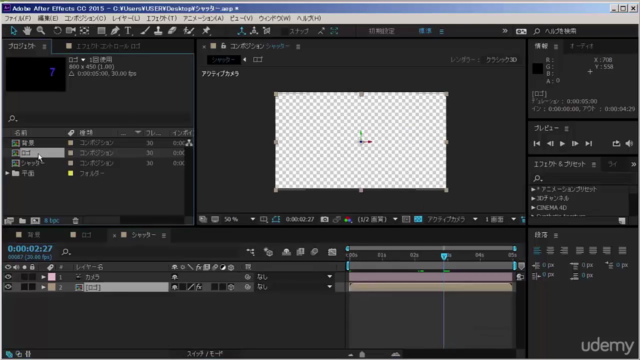
Task: Take snapshot with camera icon in viewer
Action: tap(324, 220)
